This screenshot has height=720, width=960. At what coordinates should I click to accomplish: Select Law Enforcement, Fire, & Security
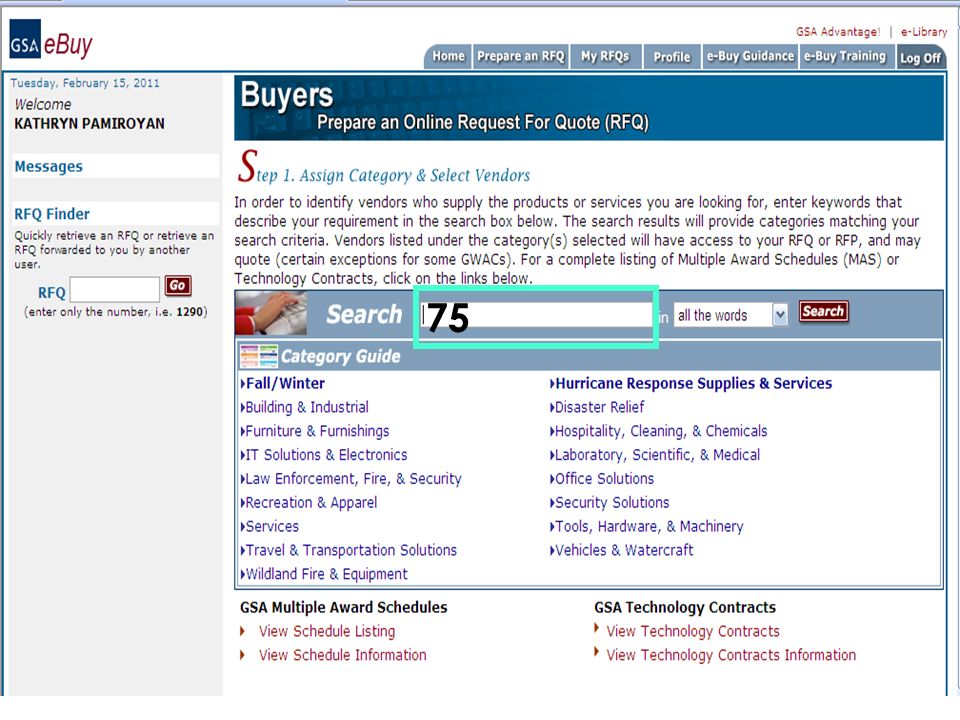click(351, 479)
